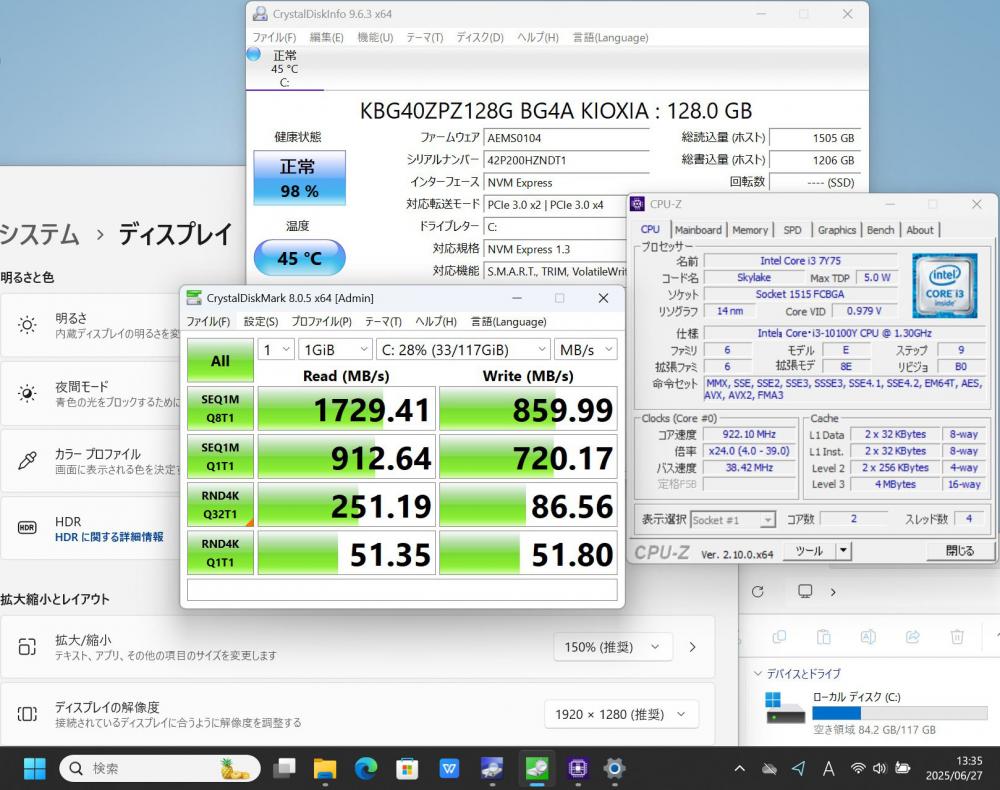This screenshot has height=790, width=1000.
Task: Click the Intel Core i3 logo in CPU-Z
Action: pyautogui.click(x=945, y=285)
